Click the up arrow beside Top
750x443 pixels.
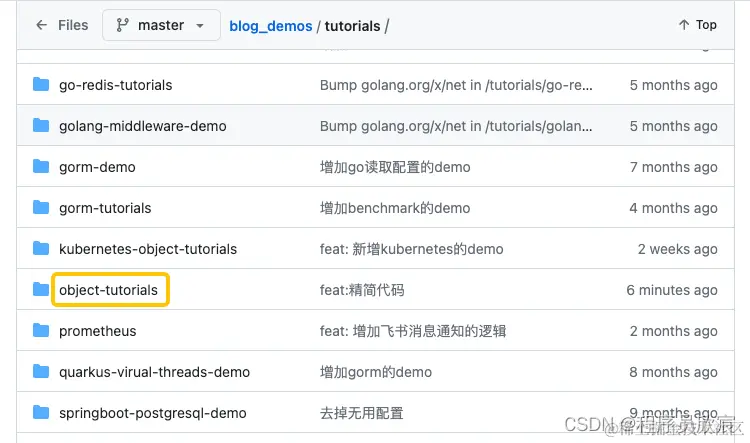point(684,24)
